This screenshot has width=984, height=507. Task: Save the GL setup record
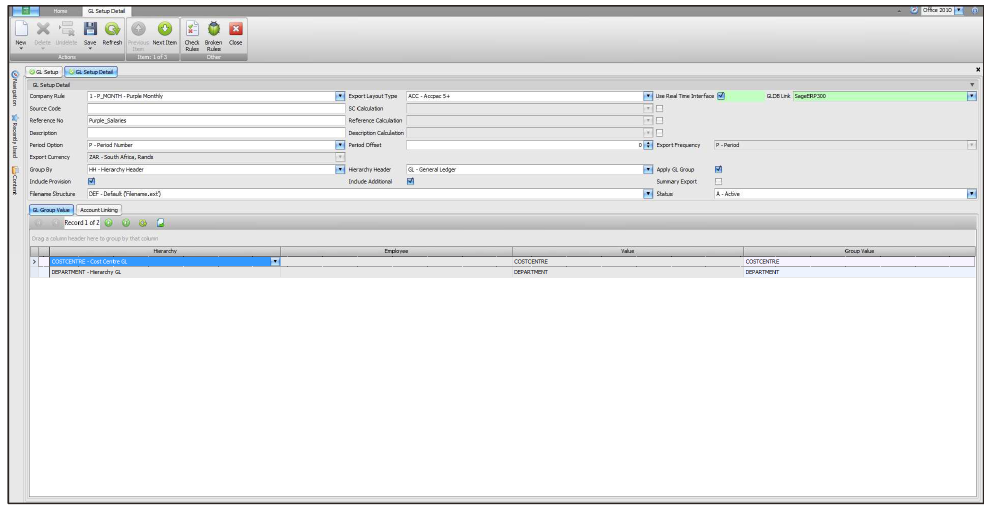(90, 28)
